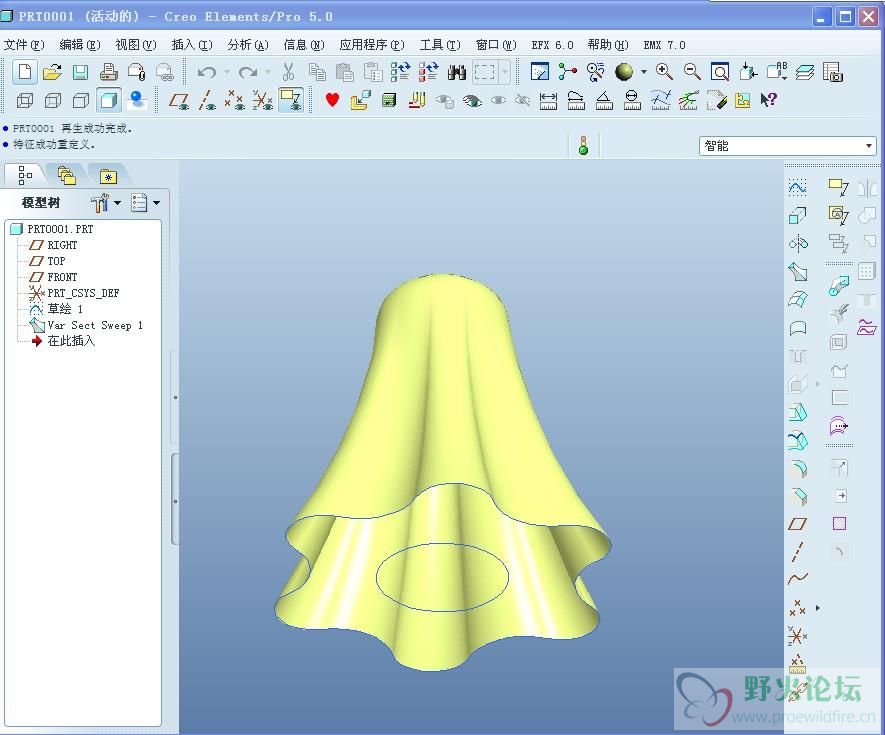Image resolution: width=885 pixels, height=735 pixels.
Task: Switch to the folder browser tab
Action: pos(67,176)
